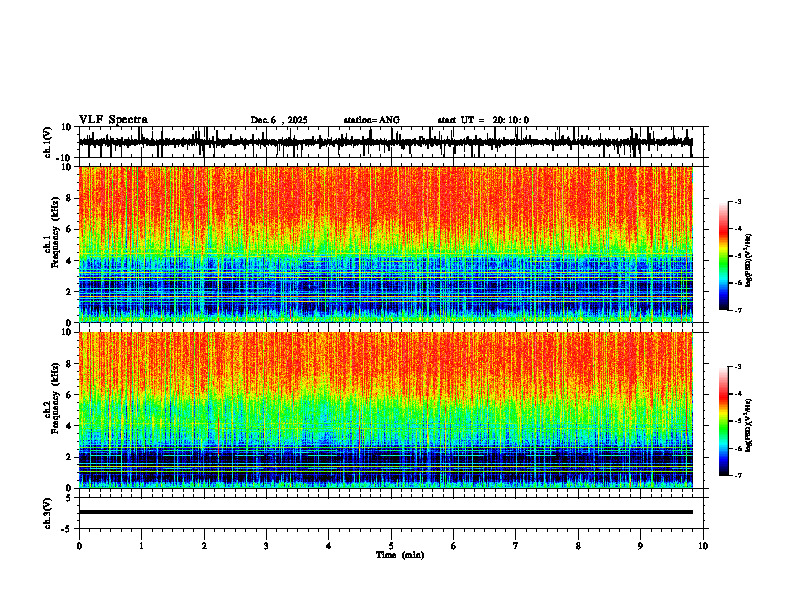Click the "station=ANG" header label
The height and width of the screenshot is (612, 792).
(372, 120)
